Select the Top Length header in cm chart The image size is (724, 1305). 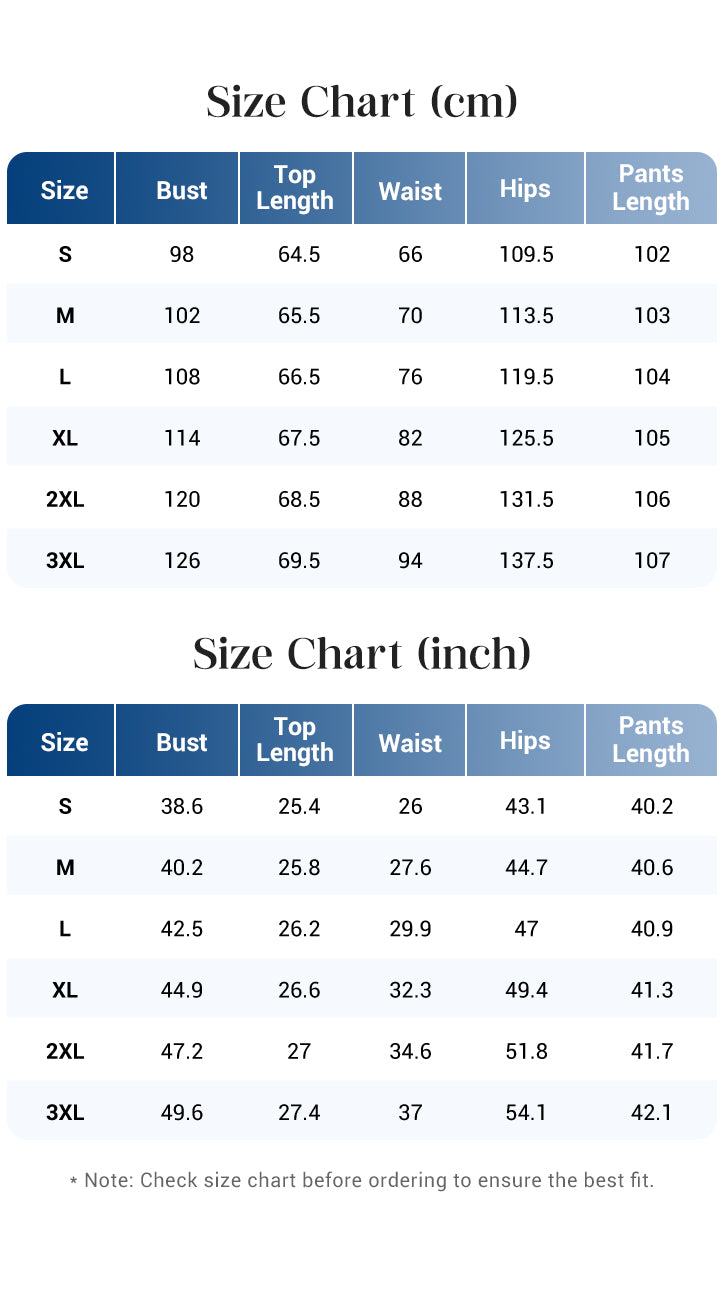pyautogui.click(x=295, y=188)
